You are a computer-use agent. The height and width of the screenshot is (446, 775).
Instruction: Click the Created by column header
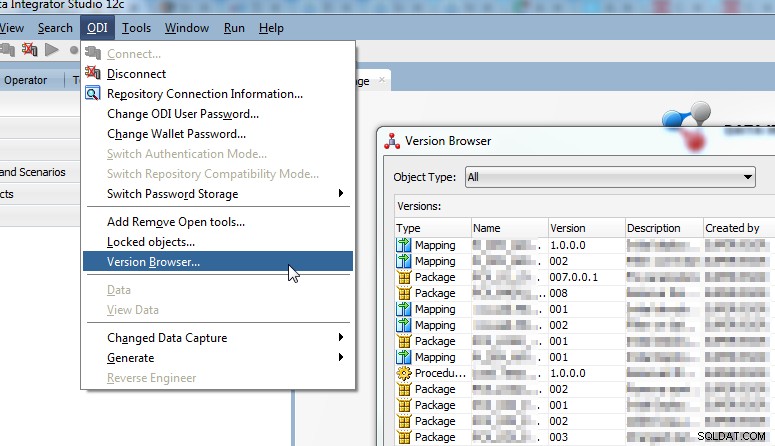(739, 228)
